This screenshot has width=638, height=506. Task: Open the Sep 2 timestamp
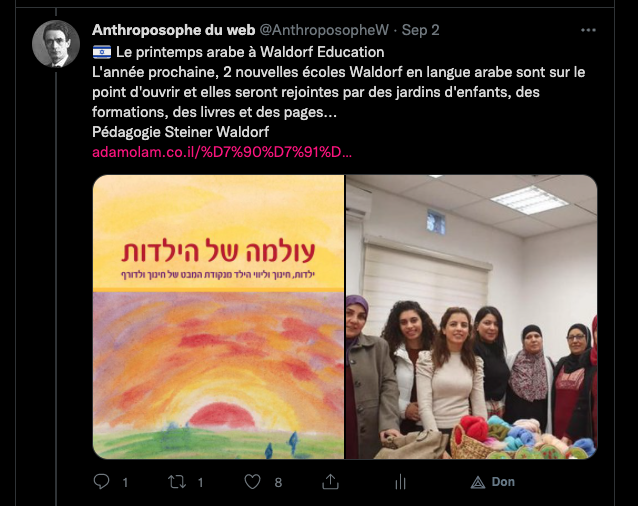(x=420, y=30)
